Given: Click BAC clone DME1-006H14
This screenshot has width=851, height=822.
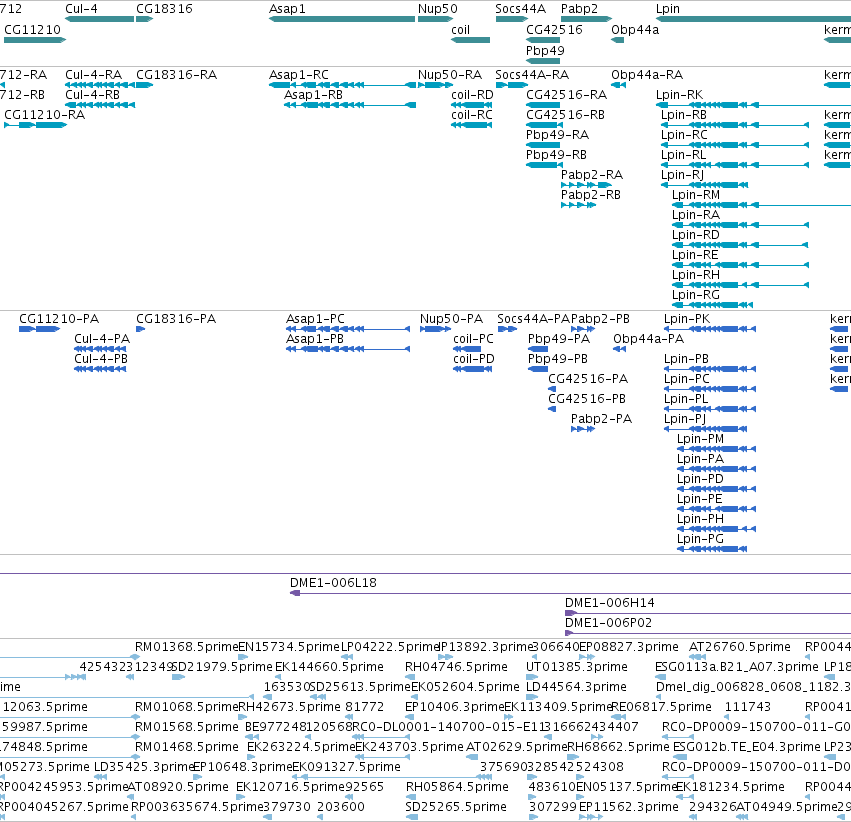Looking at the screenshot, I should tap(708, 613).
